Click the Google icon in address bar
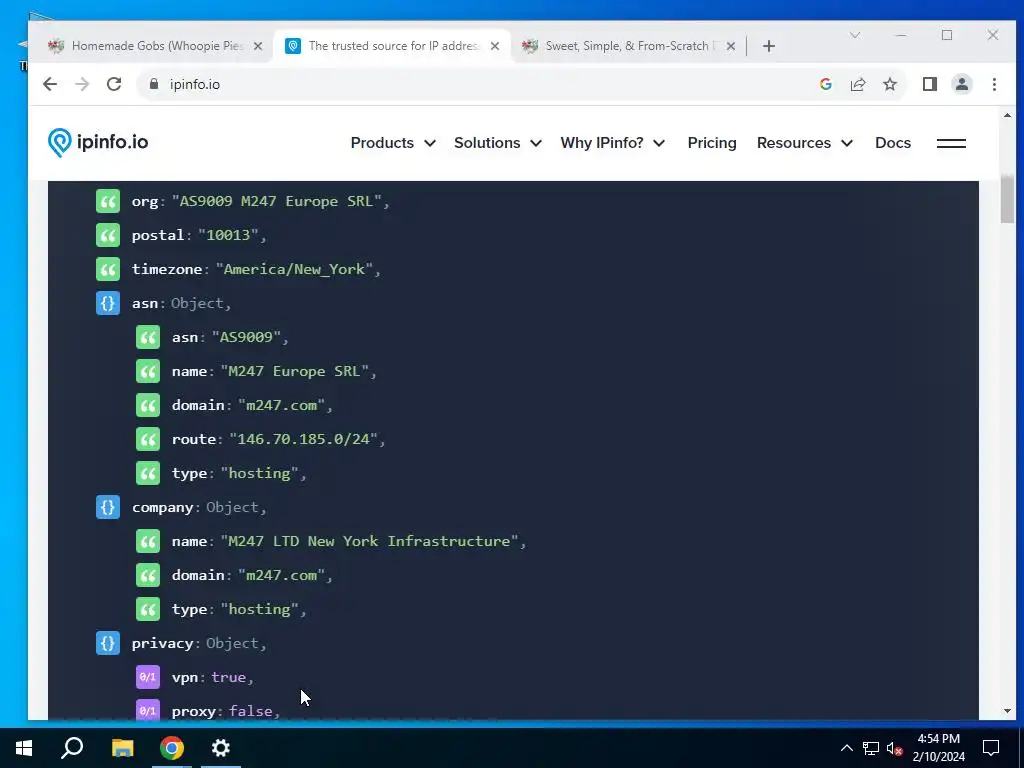This screenshot has width=1024, height=768. 825,84
